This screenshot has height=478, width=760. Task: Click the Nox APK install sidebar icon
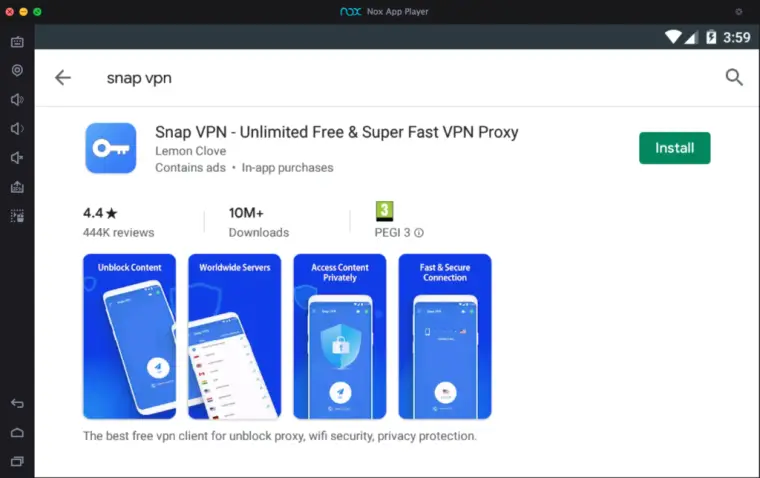(17, 187)
